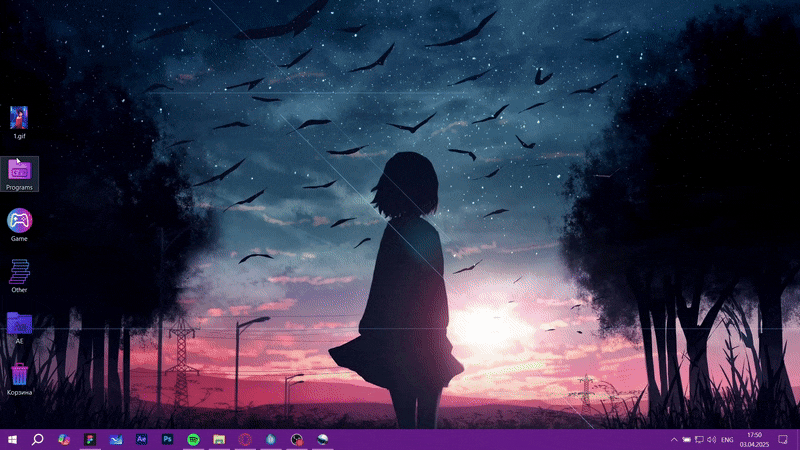Select the Game shortcut icon
Image resolution: width=800 pixels, height=450 pixels.
coord(19,225)
